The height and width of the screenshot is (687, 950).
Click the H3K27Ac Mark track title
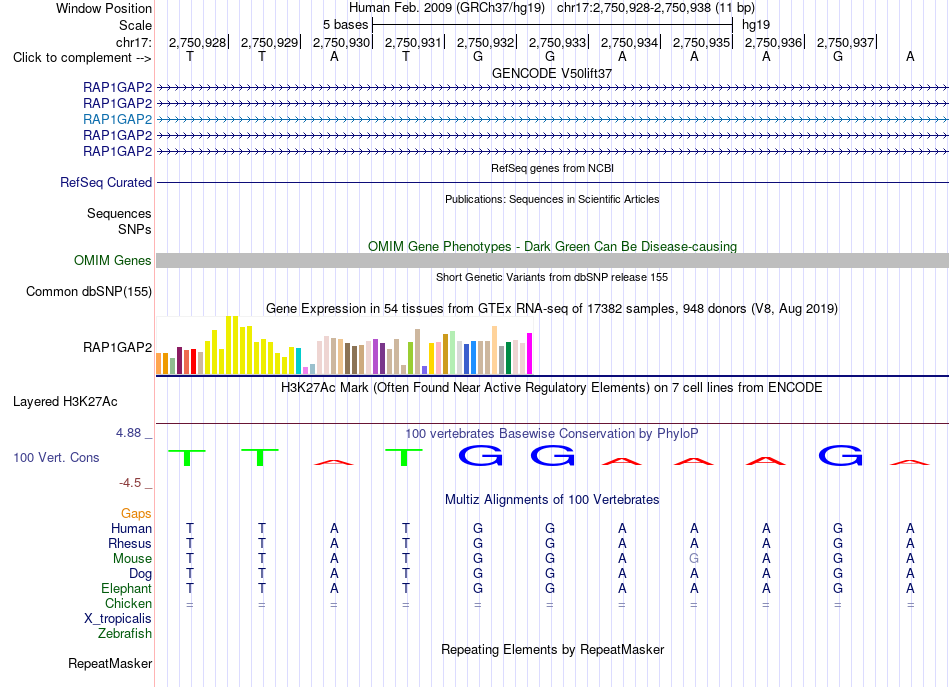(x=552, y=388)
